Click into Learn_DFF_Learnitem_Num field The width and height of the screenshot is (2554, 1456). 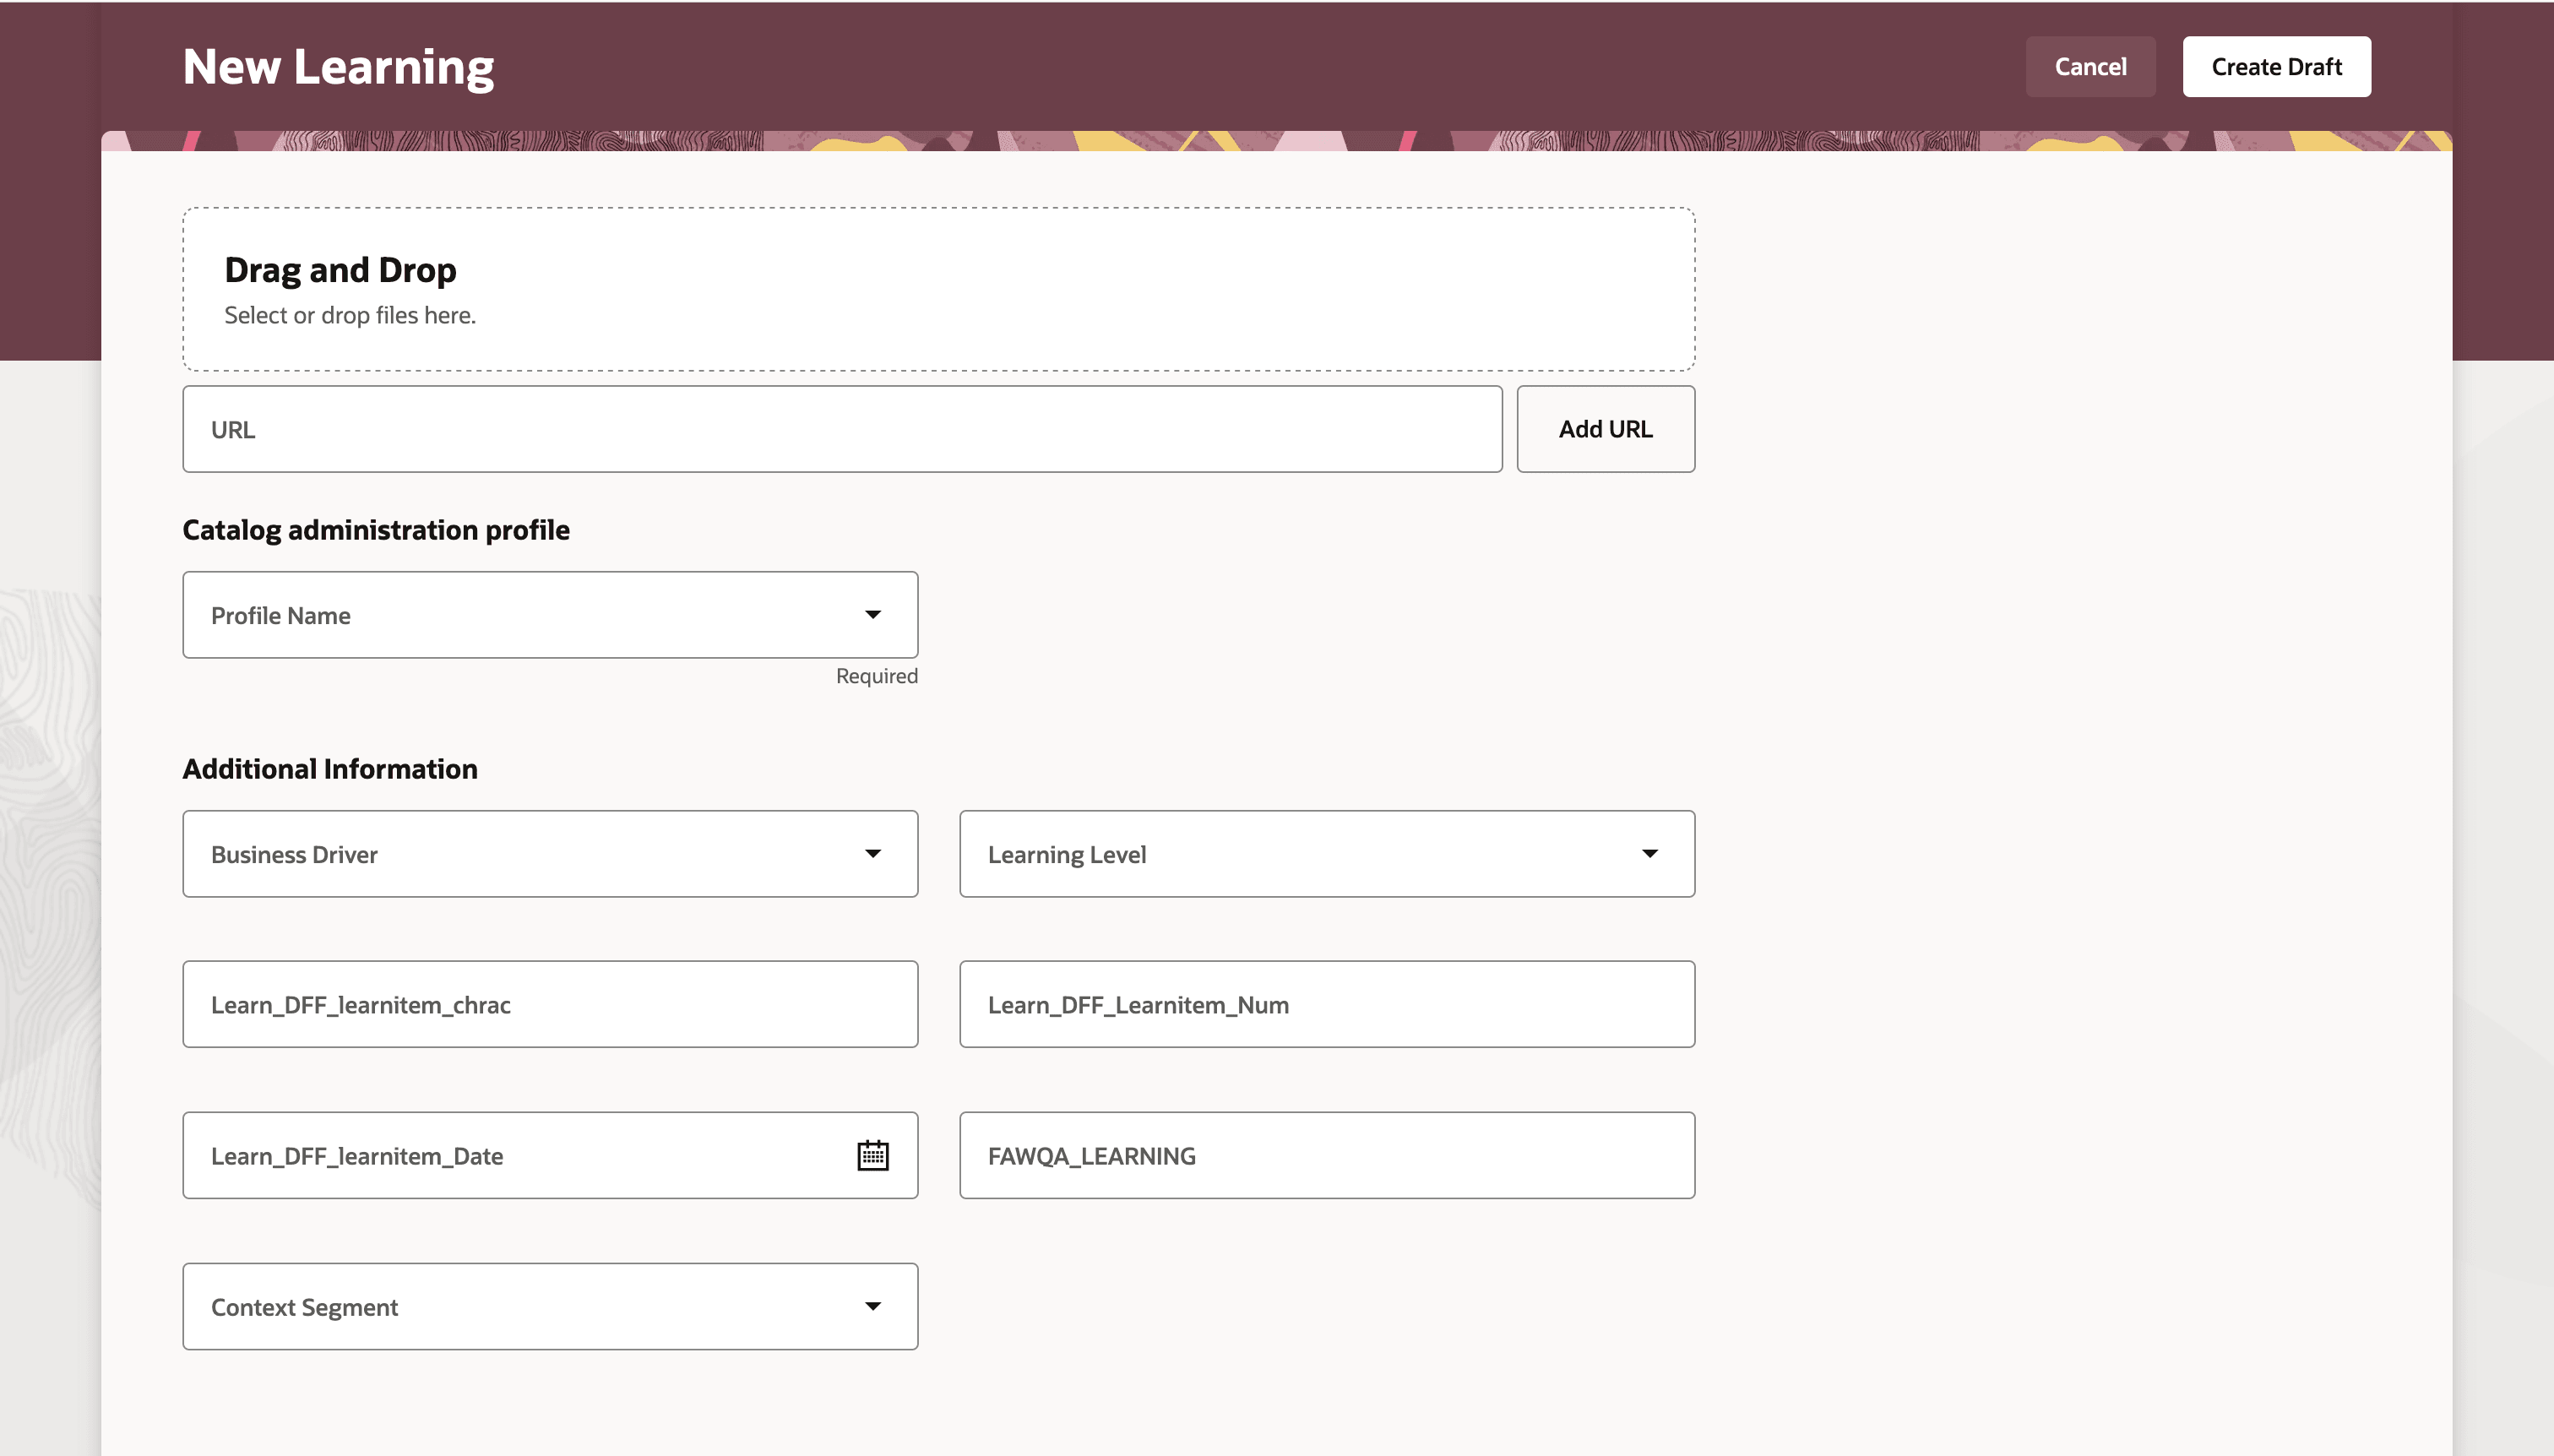click(1326, 1004)
